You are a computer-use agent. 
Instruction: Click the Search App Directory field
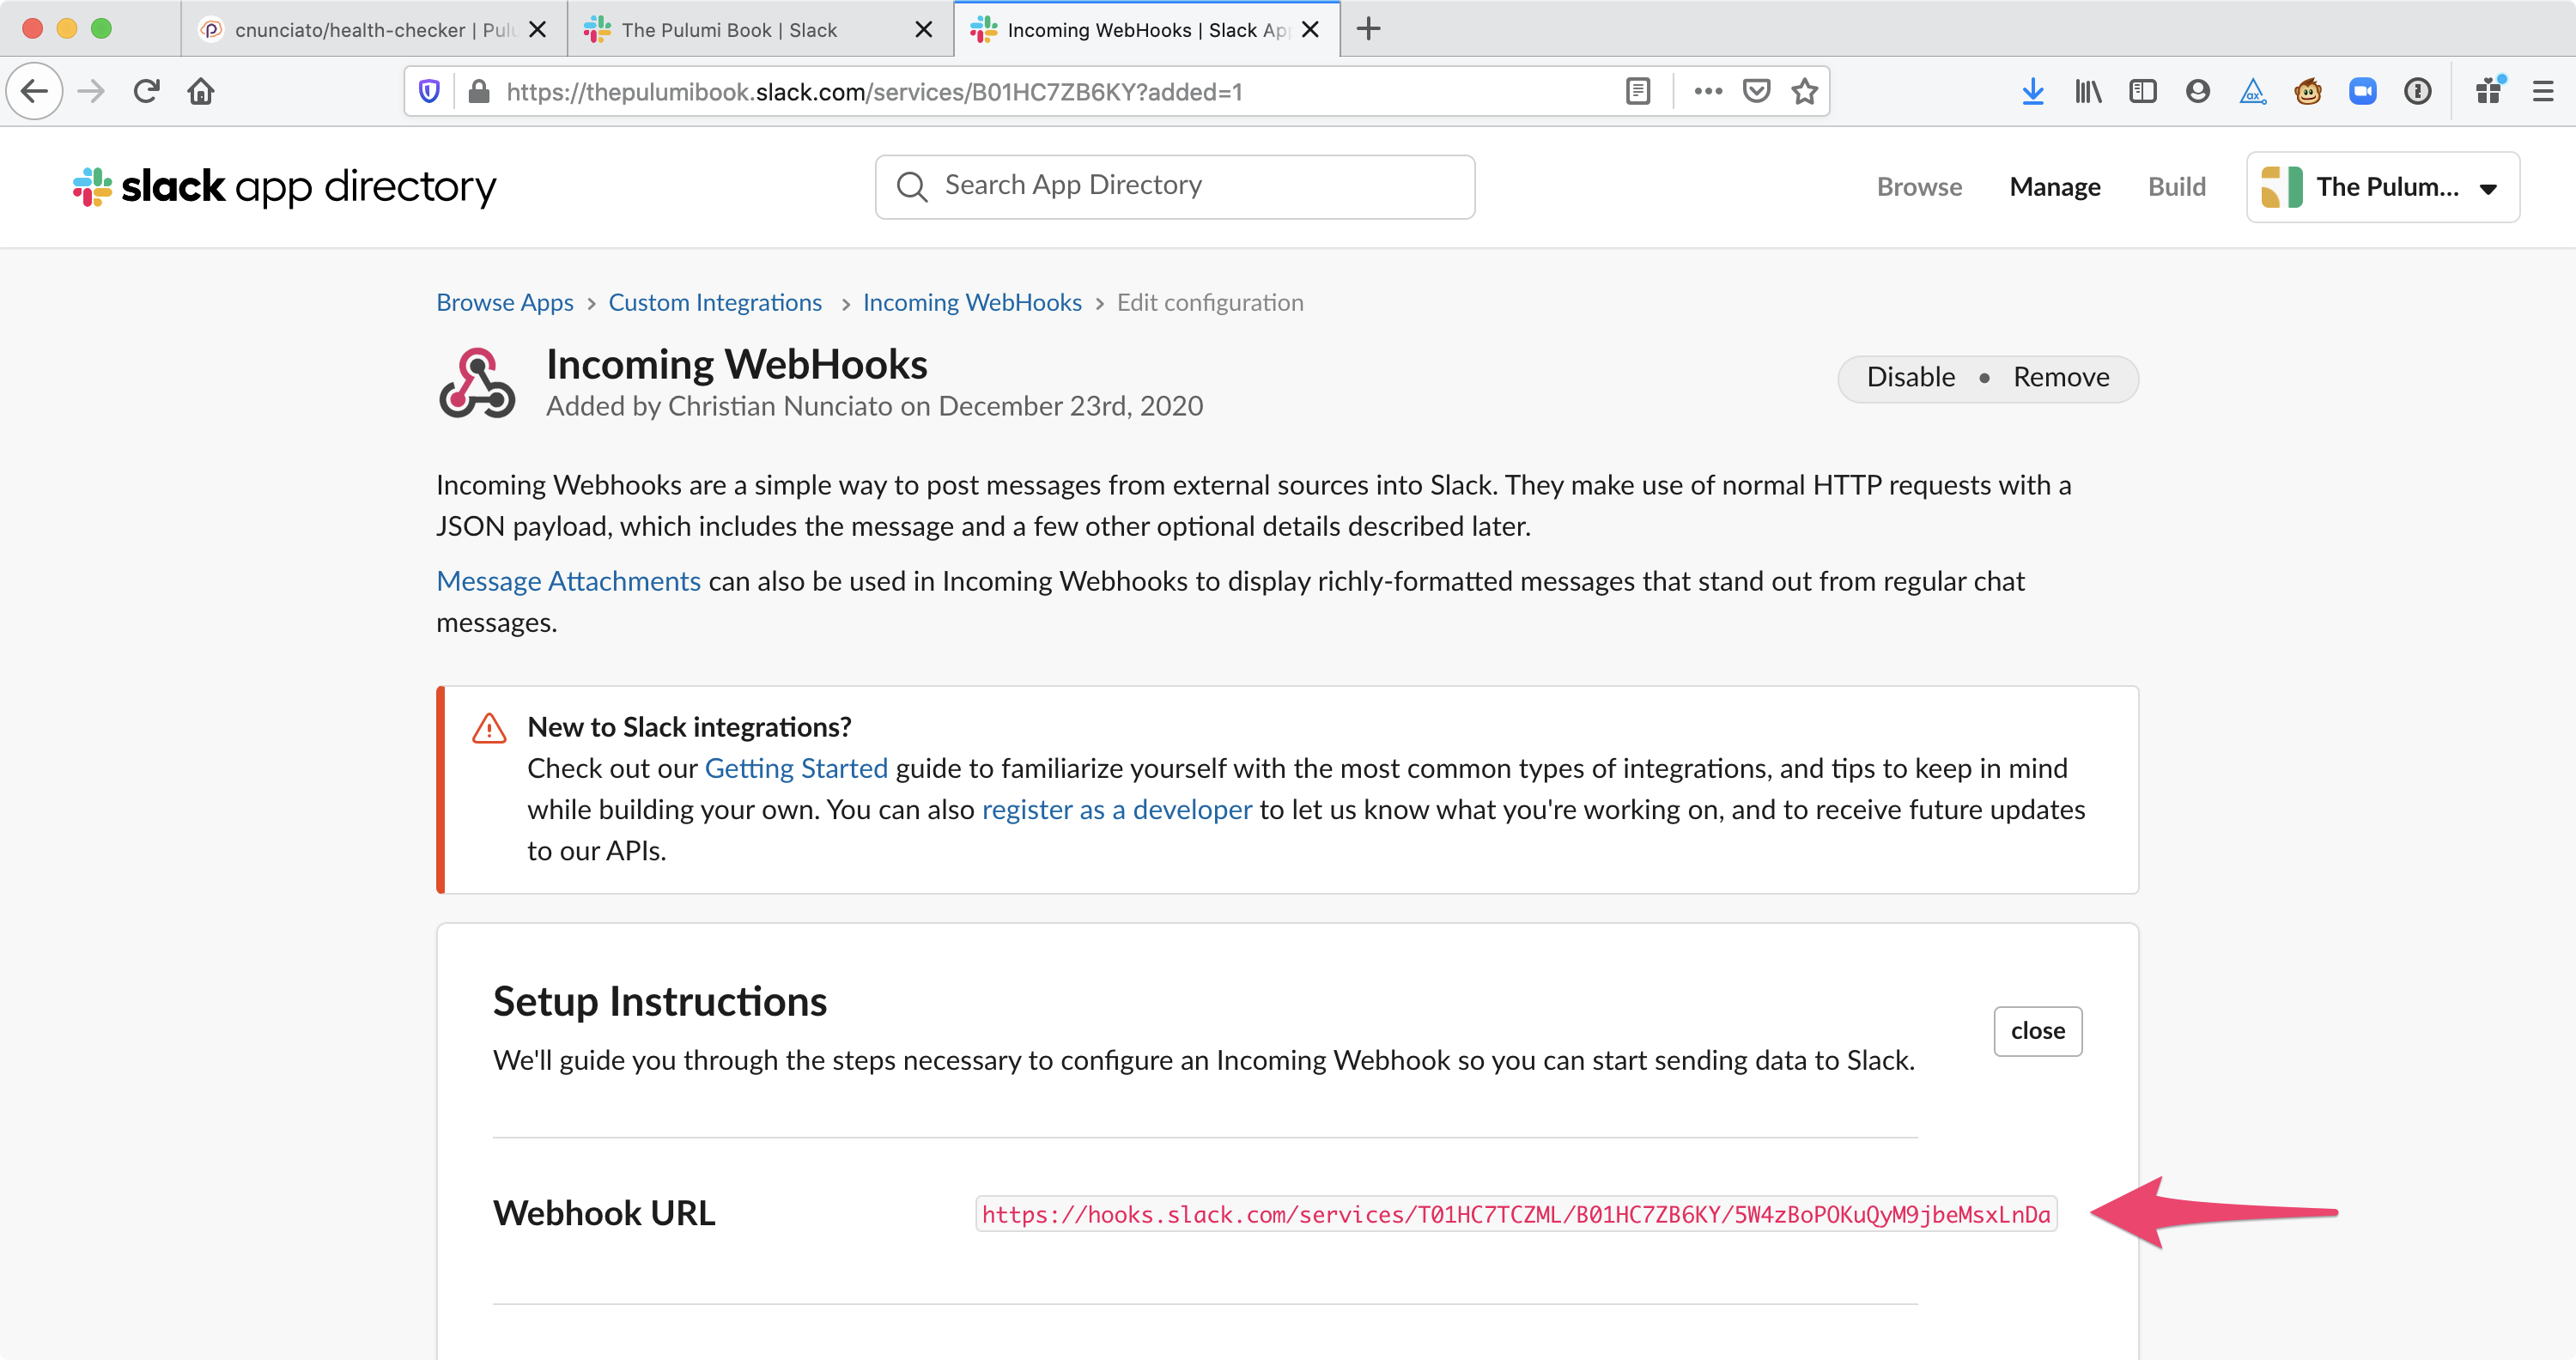pos(1174,186)
